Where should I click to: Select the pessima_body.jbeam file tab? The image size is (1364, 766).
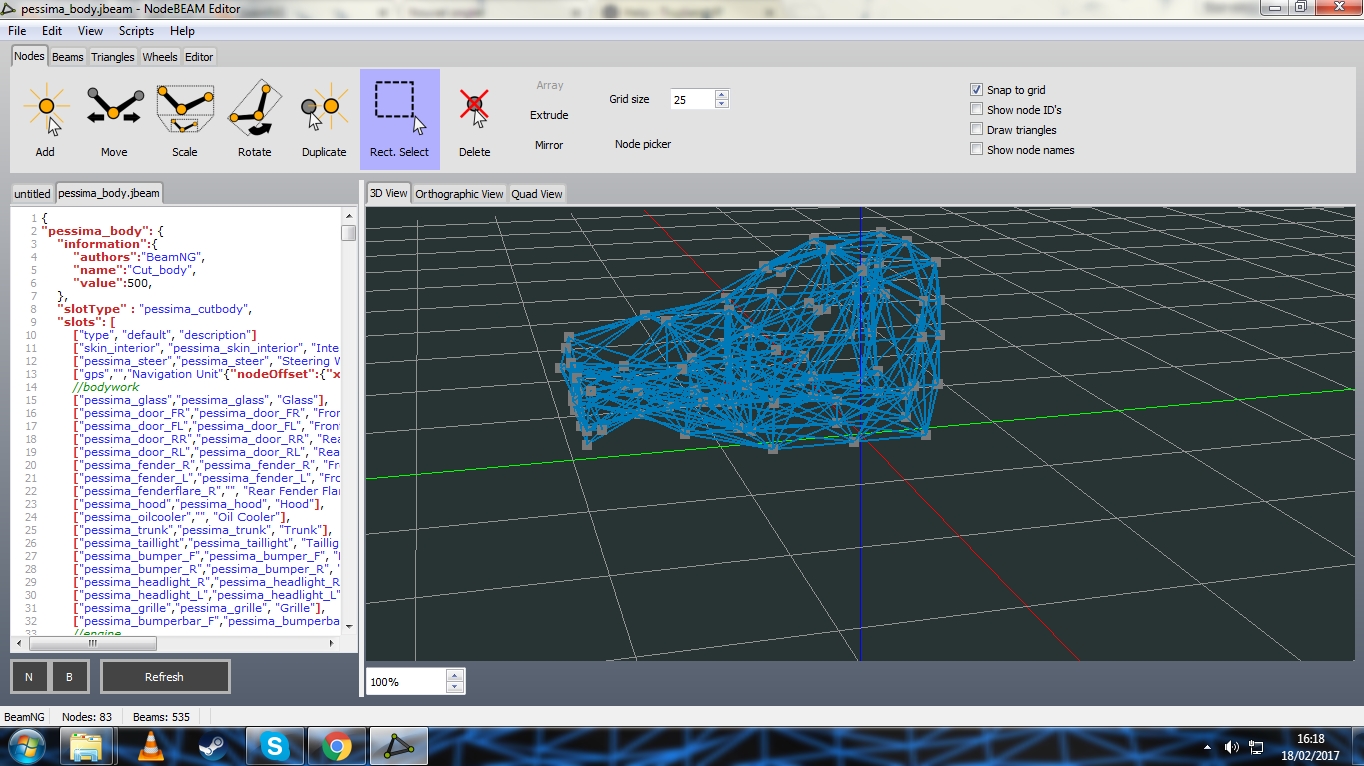click(108, 193)
